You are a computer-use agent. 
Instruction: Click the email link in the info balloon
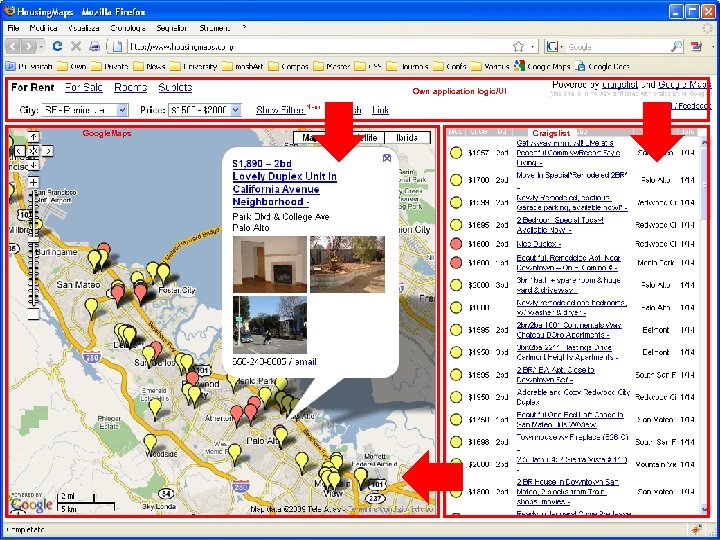coord(304,362)
